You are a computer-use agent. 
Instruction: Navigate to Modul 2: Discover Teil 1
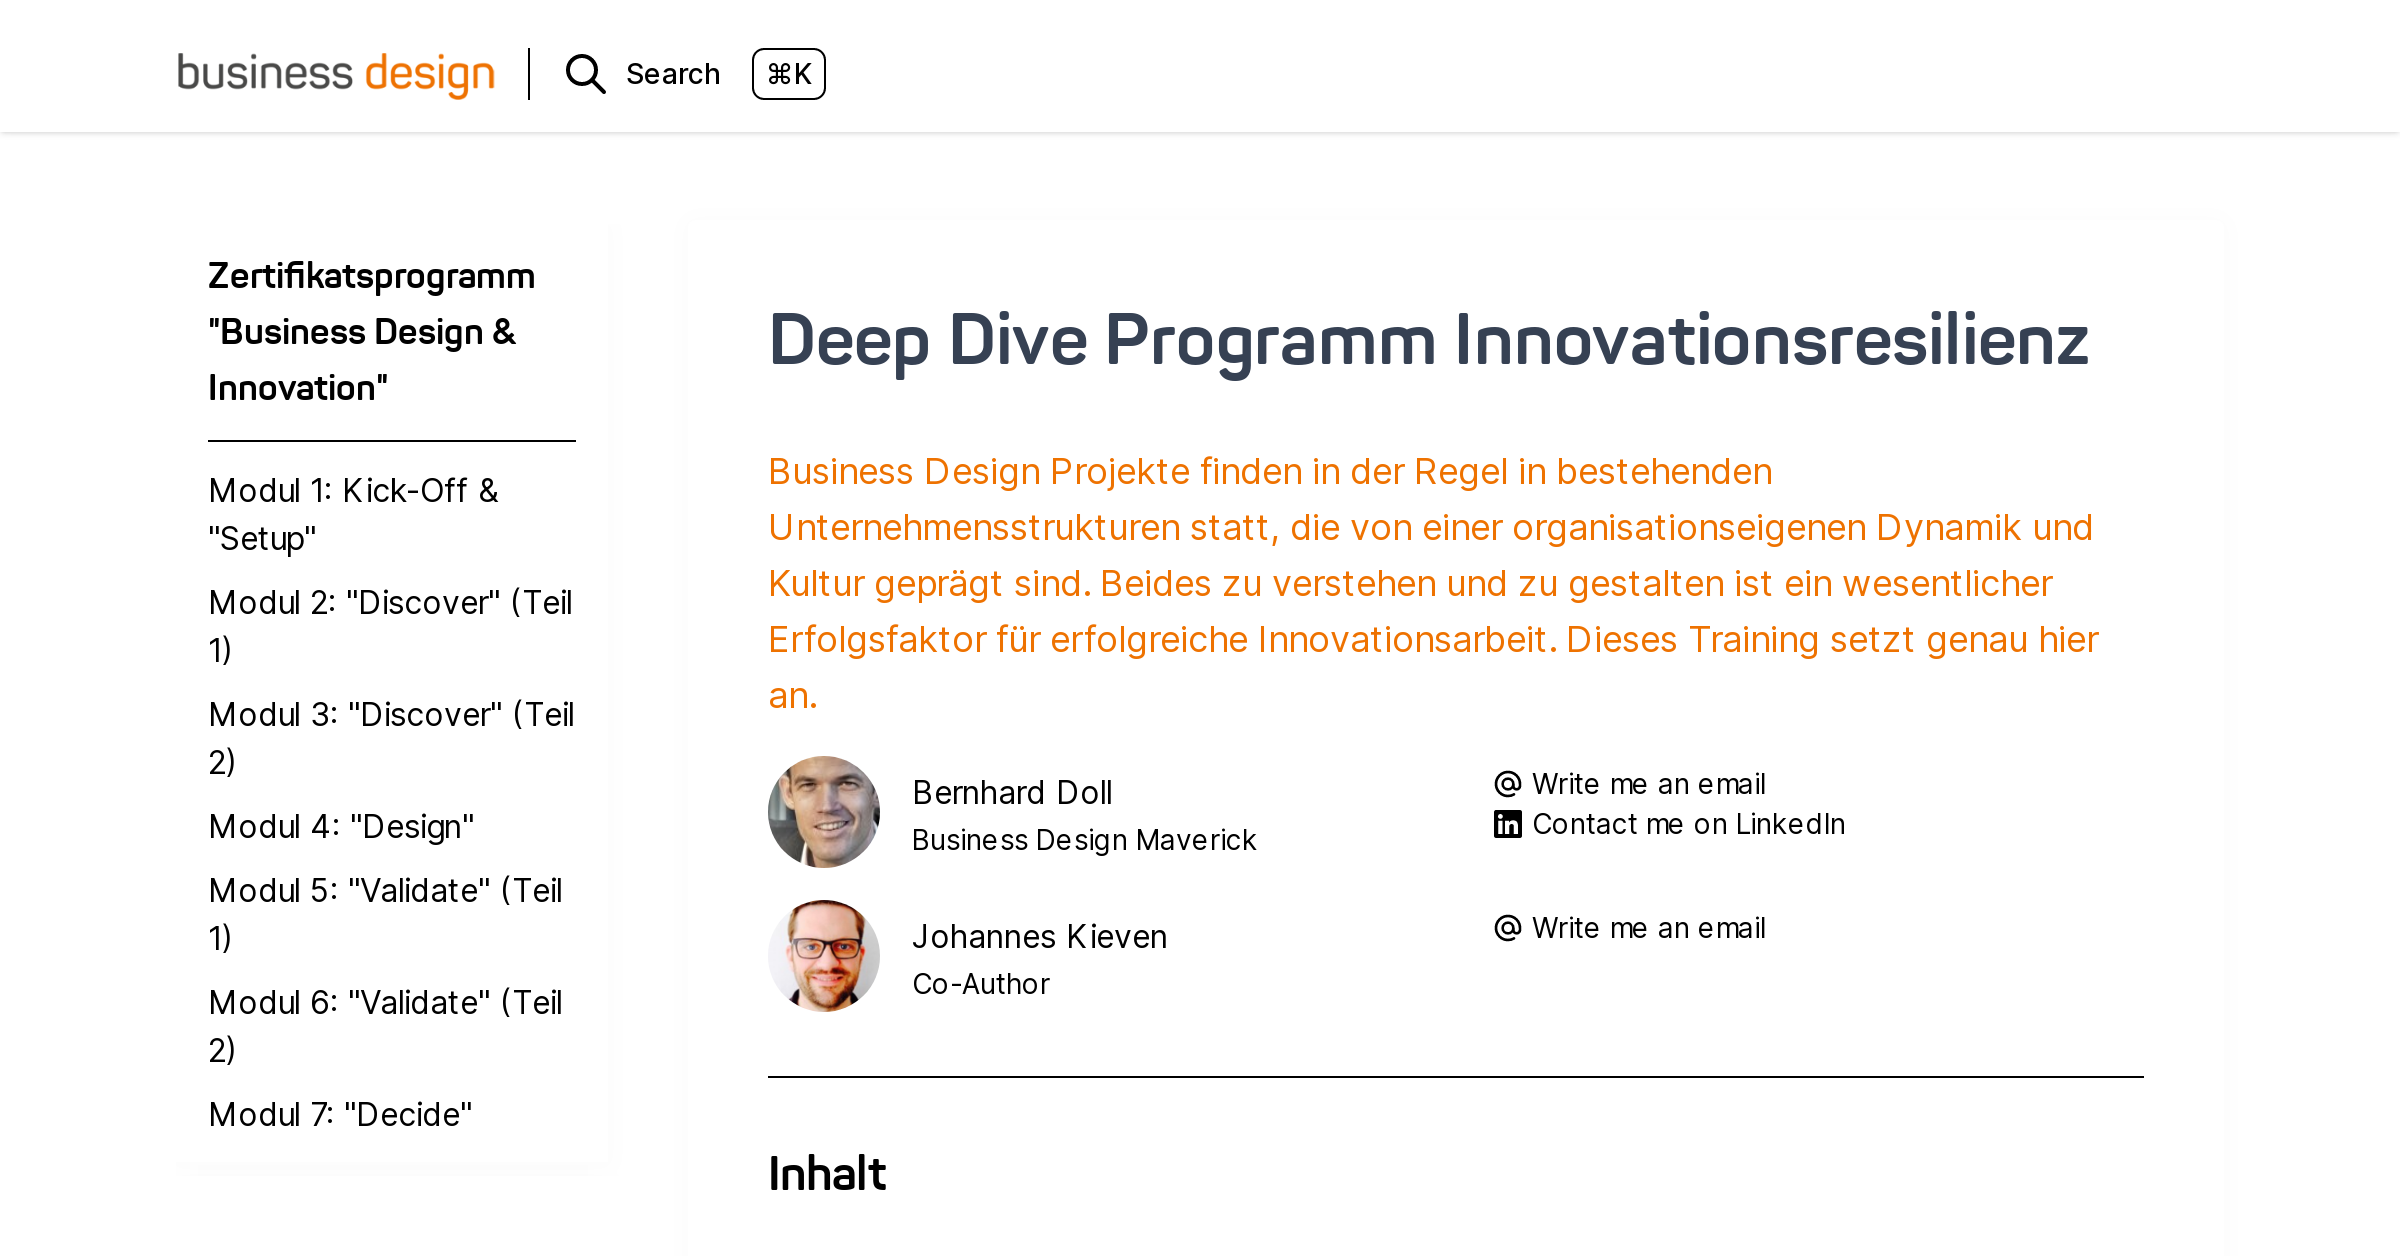pyautogui.click(x=390, y=624)
